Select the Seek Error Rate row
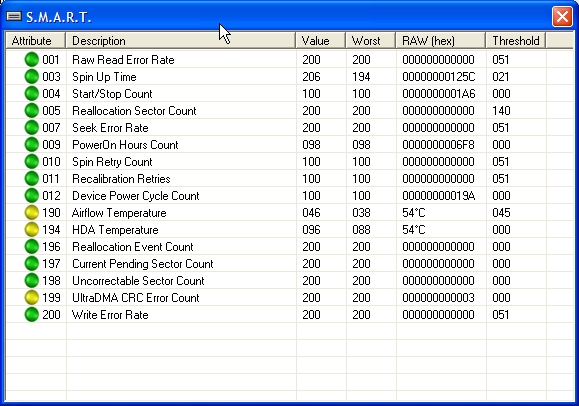579x406 pixels. pos(290,127)
